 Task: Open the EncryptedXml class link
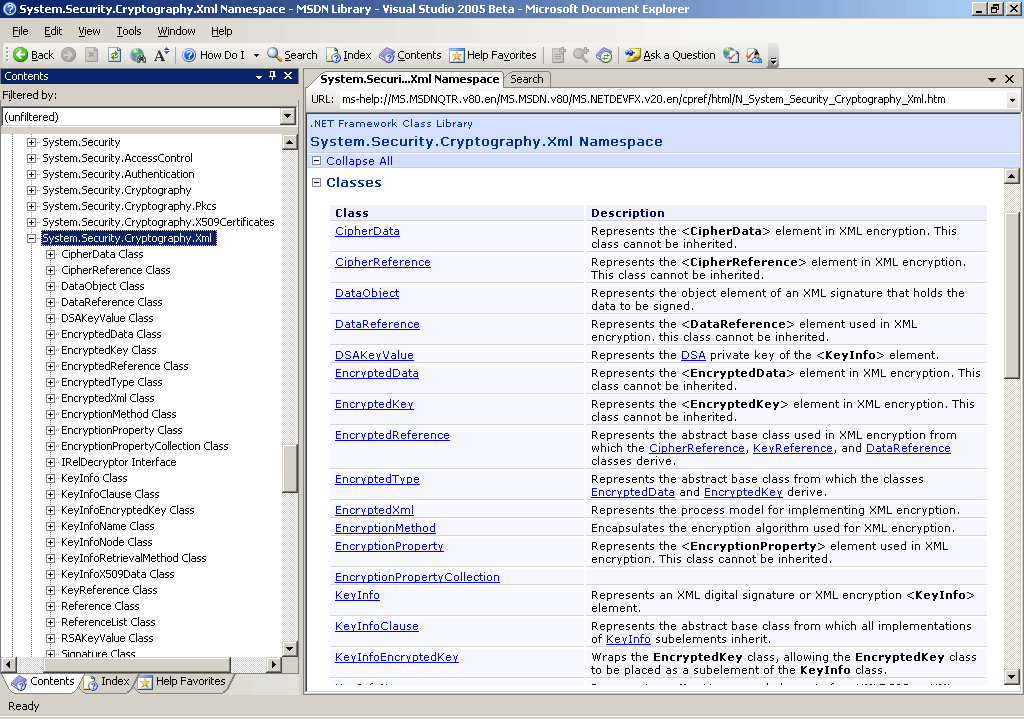(x=374, y=510)
